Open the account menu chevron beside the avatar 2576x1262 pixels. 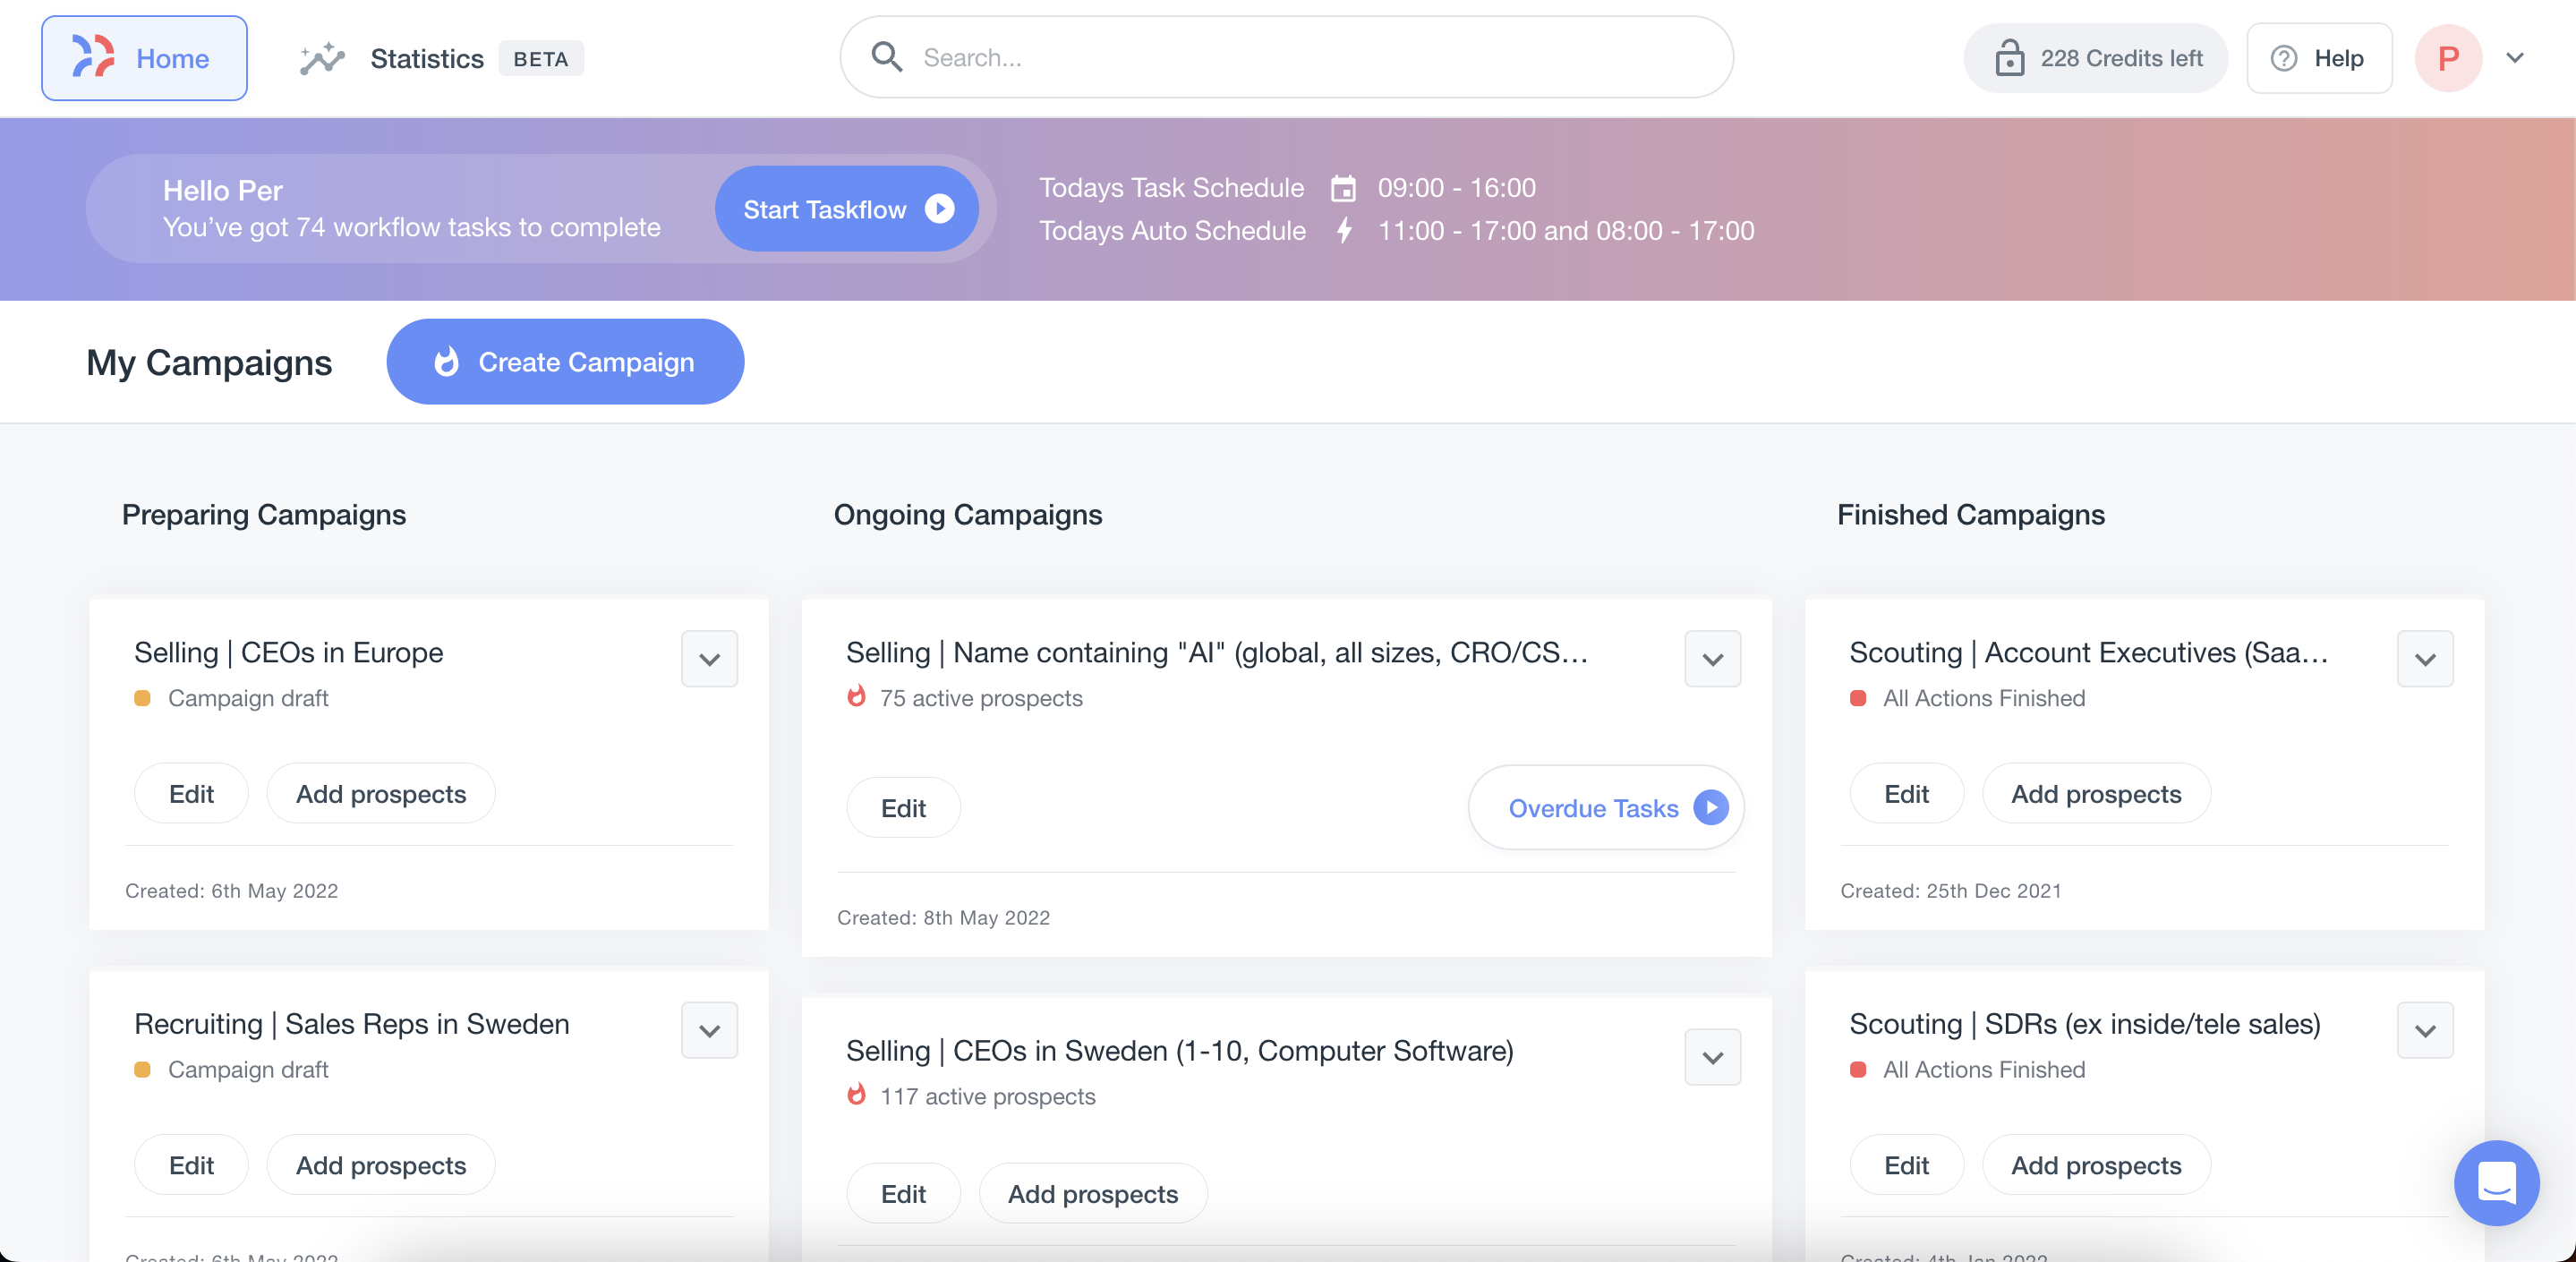tap(2514, 58)
